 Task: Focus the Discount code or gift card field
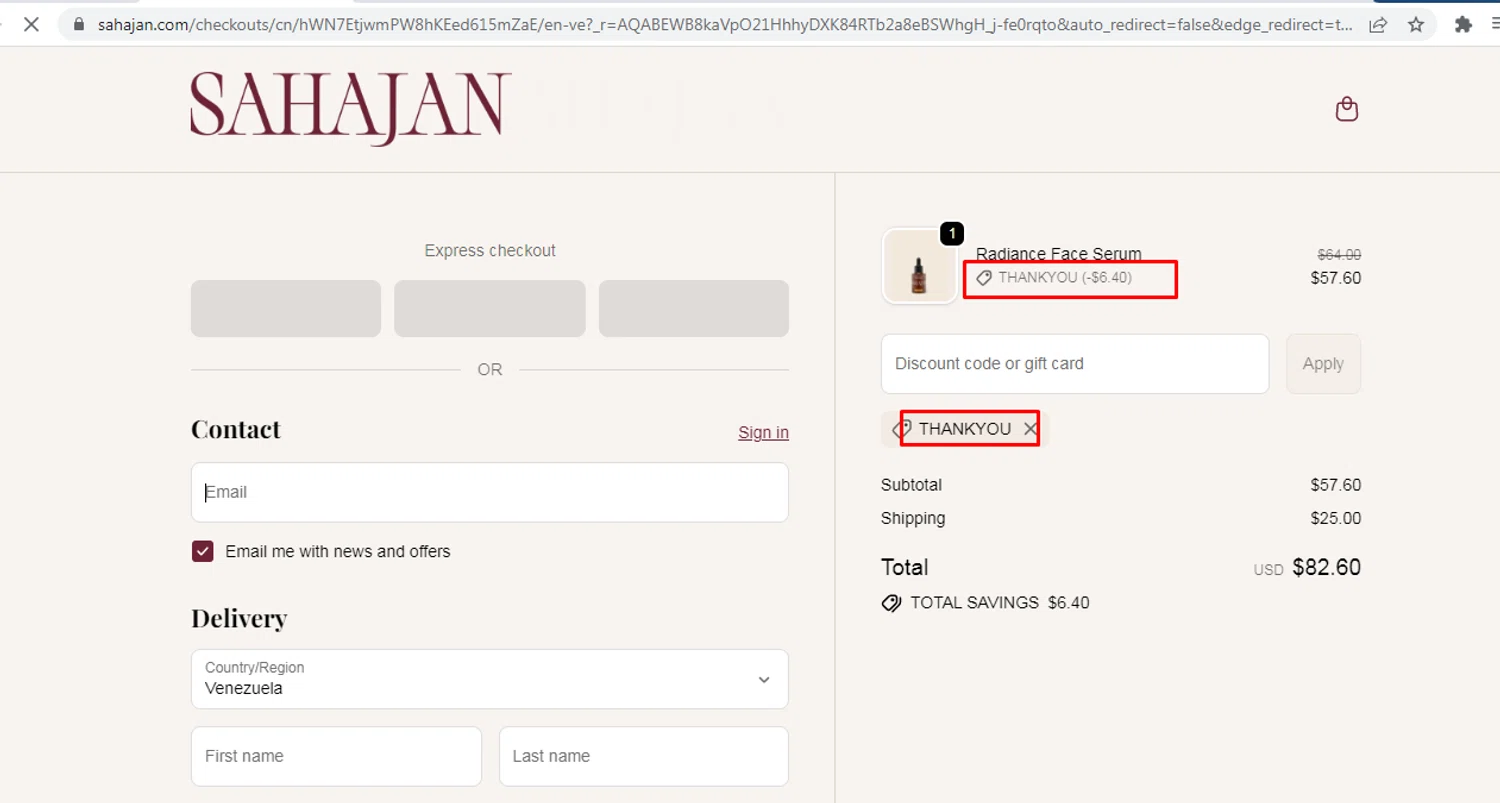(1075, 364)
